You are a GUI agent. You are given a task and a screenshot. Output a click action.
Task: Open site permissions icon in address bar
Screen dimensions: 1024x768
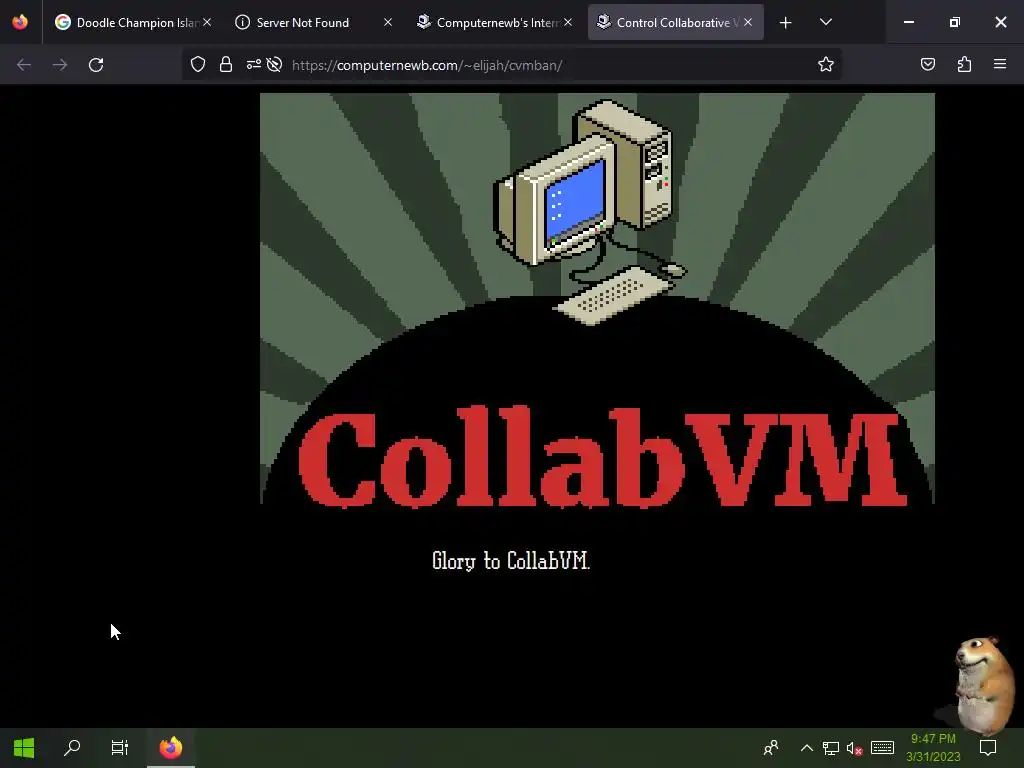[x=253, y=64]
